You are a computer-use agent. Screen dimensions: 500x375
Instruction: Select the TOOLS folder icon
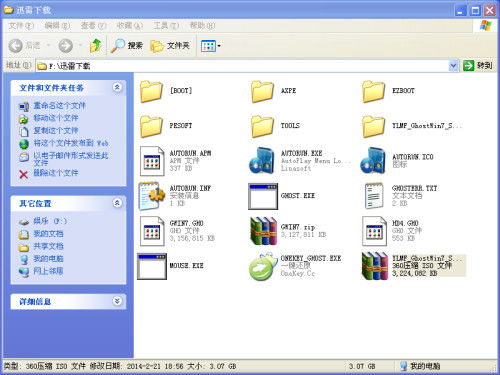coord(262,126)
